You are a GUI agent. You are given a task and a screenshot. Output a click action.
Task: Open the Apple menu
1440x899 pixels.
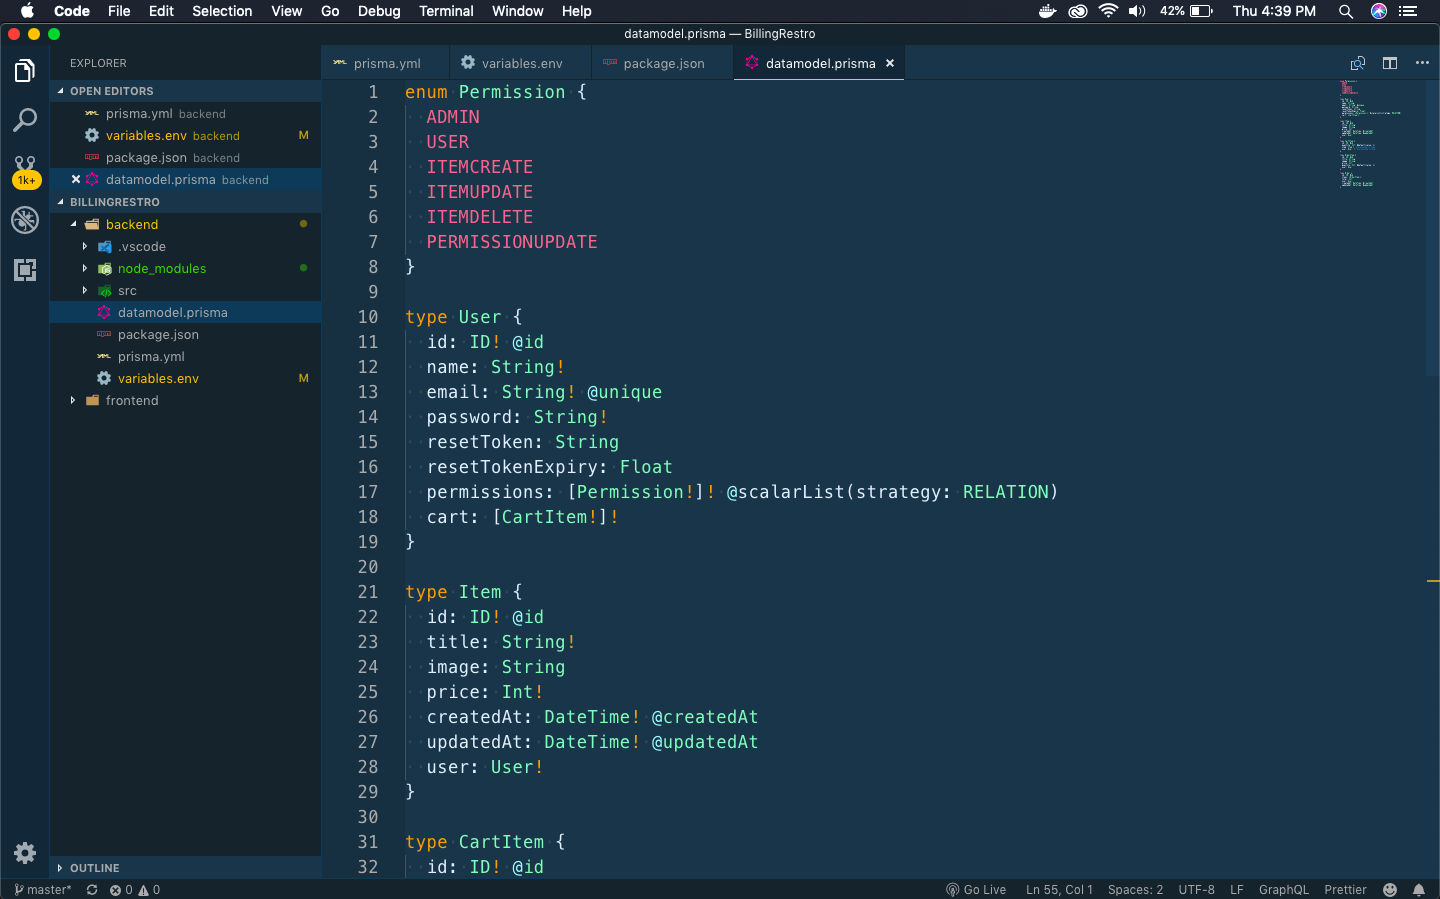click(x=27, y=11)
